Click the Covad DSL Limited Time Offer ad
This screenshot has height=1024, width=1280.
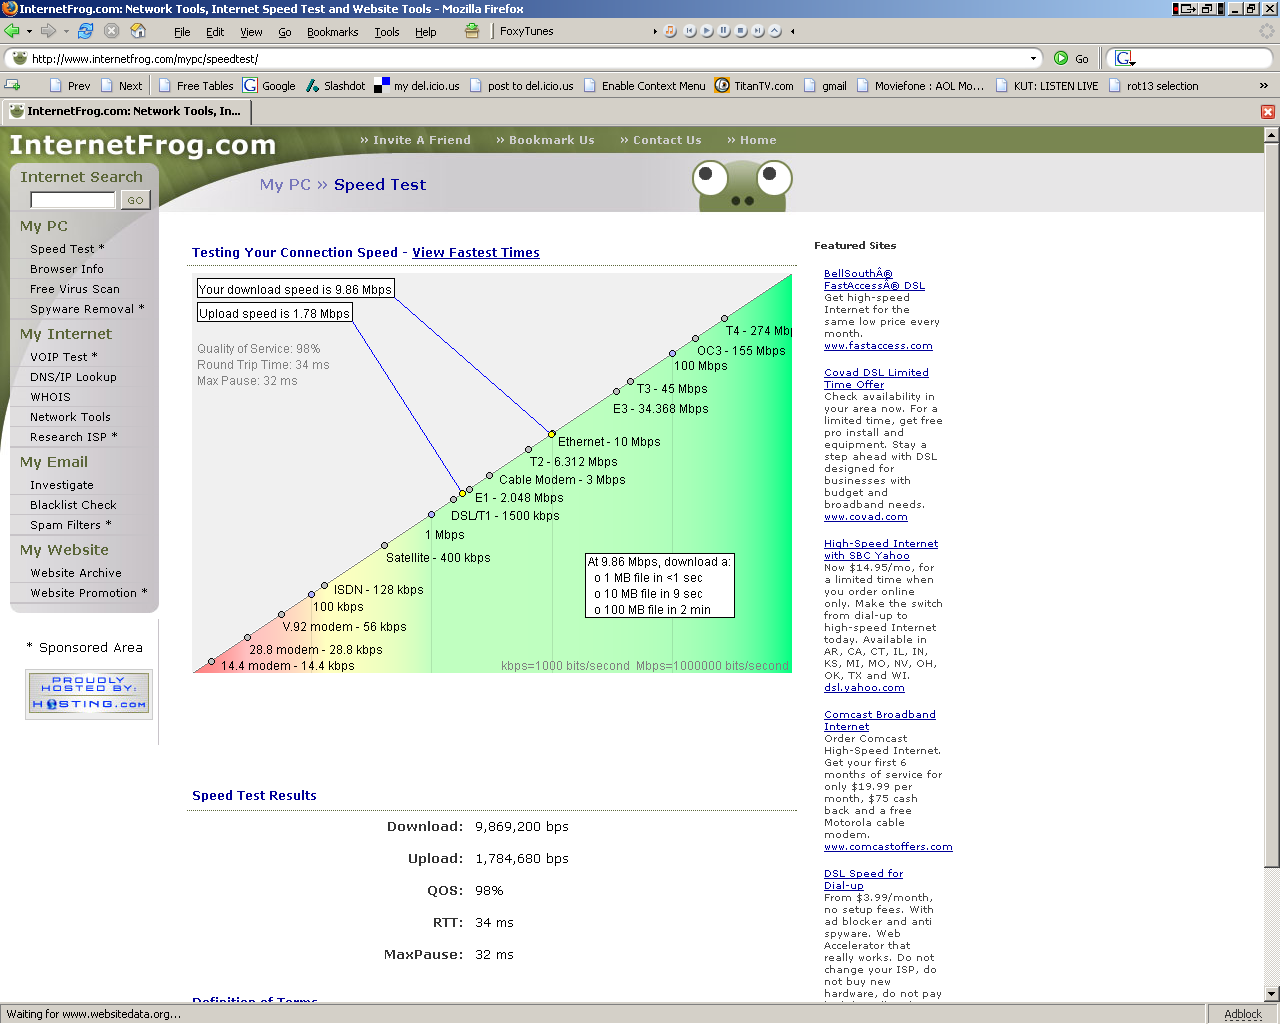click(x=876, y=378)
